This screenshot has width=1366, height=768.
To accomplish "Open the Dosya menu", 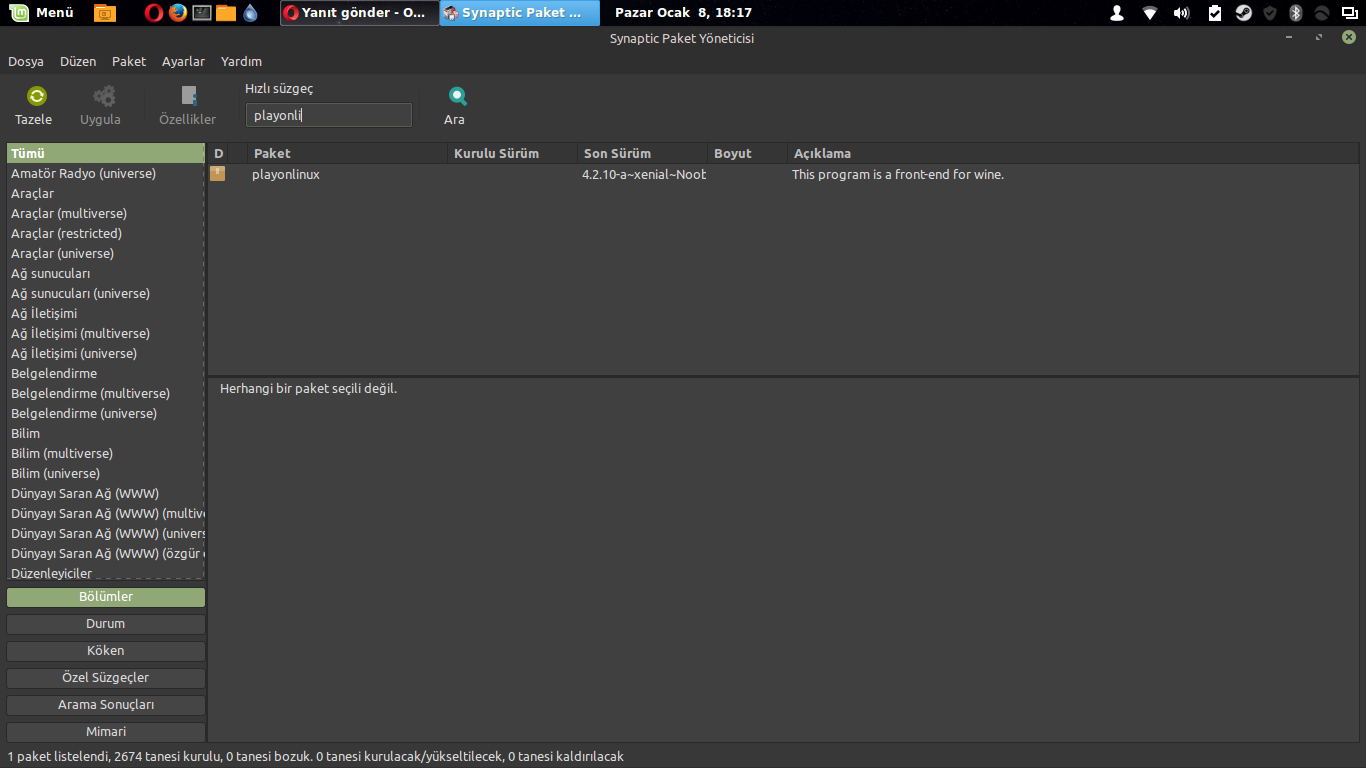I will click(x=26, y=61).
